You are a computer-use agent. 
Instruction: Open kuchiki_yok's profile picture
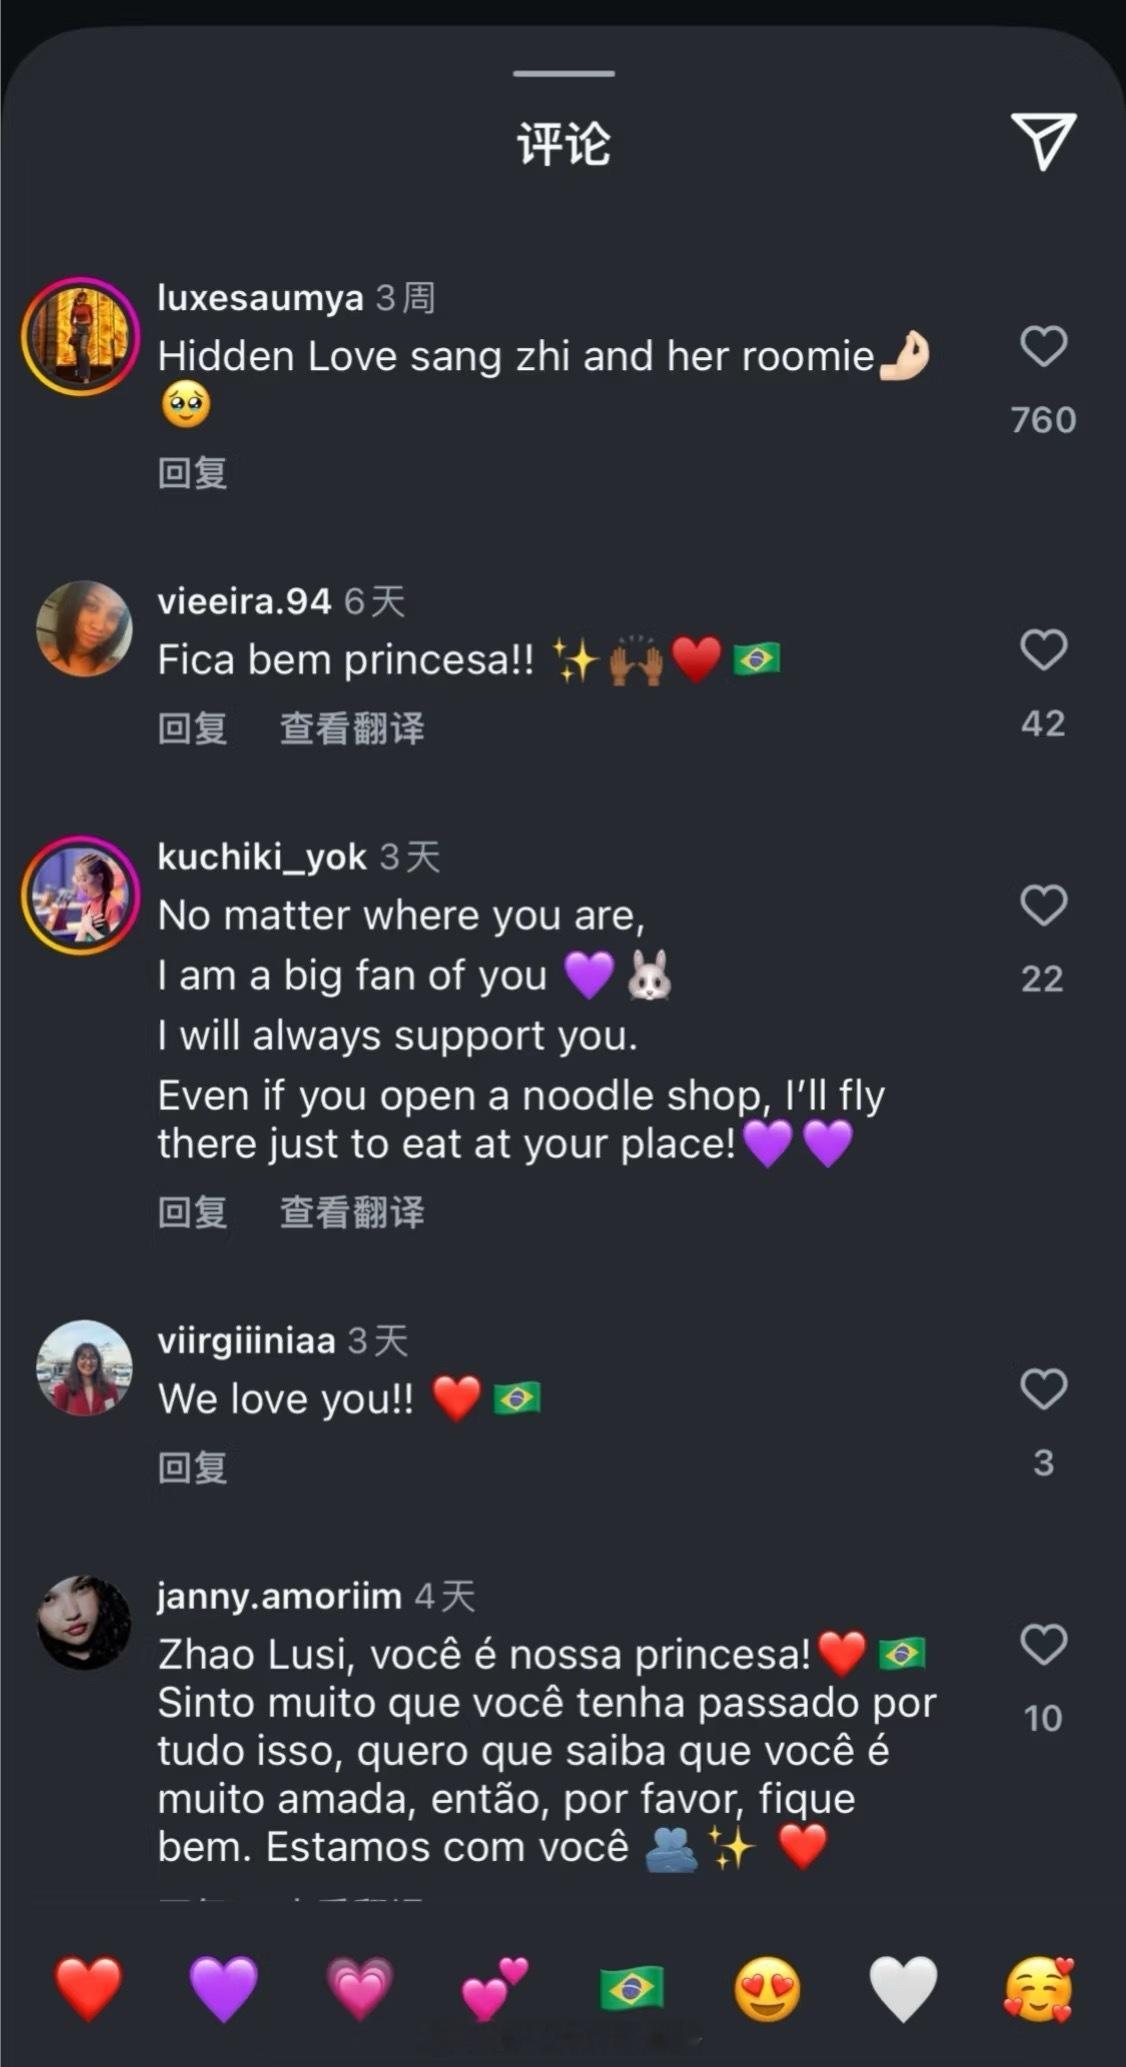coord(82,895)
